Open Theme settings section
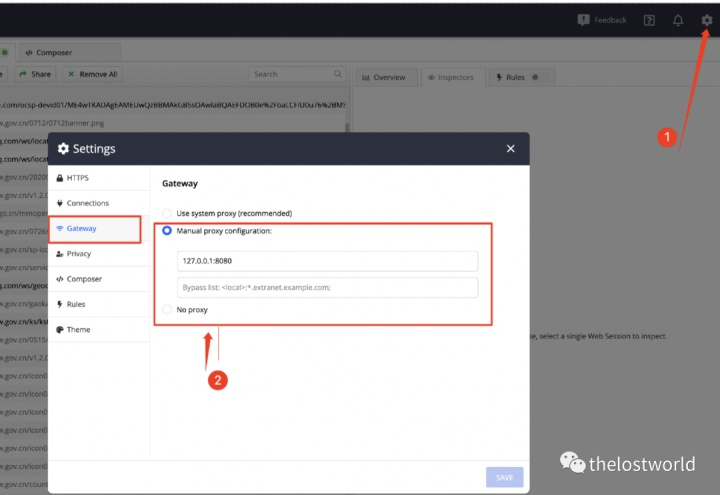The image size is (720, 495). click(x=99, y=329)
